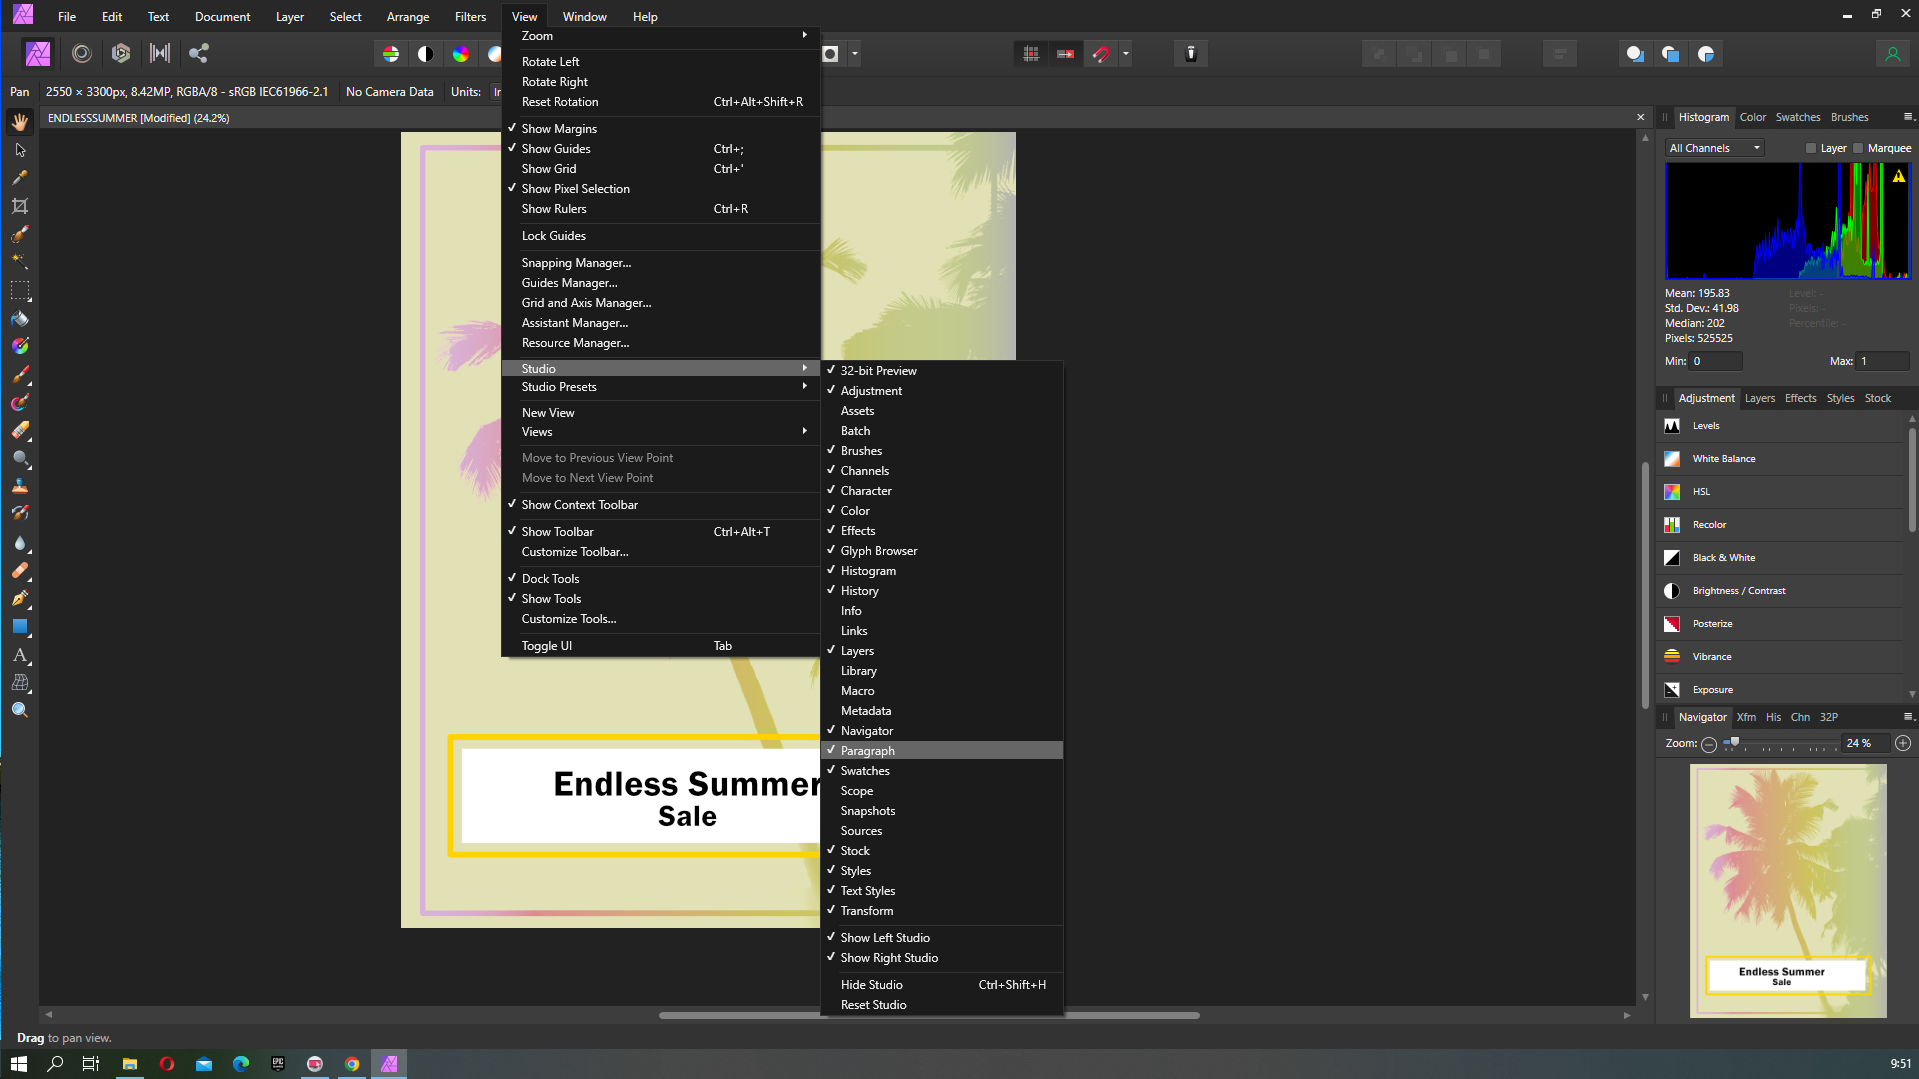This screenshot has width=1919, height=1079.
Task: Switch to the Swatches tab
Action: [1797, 117]
